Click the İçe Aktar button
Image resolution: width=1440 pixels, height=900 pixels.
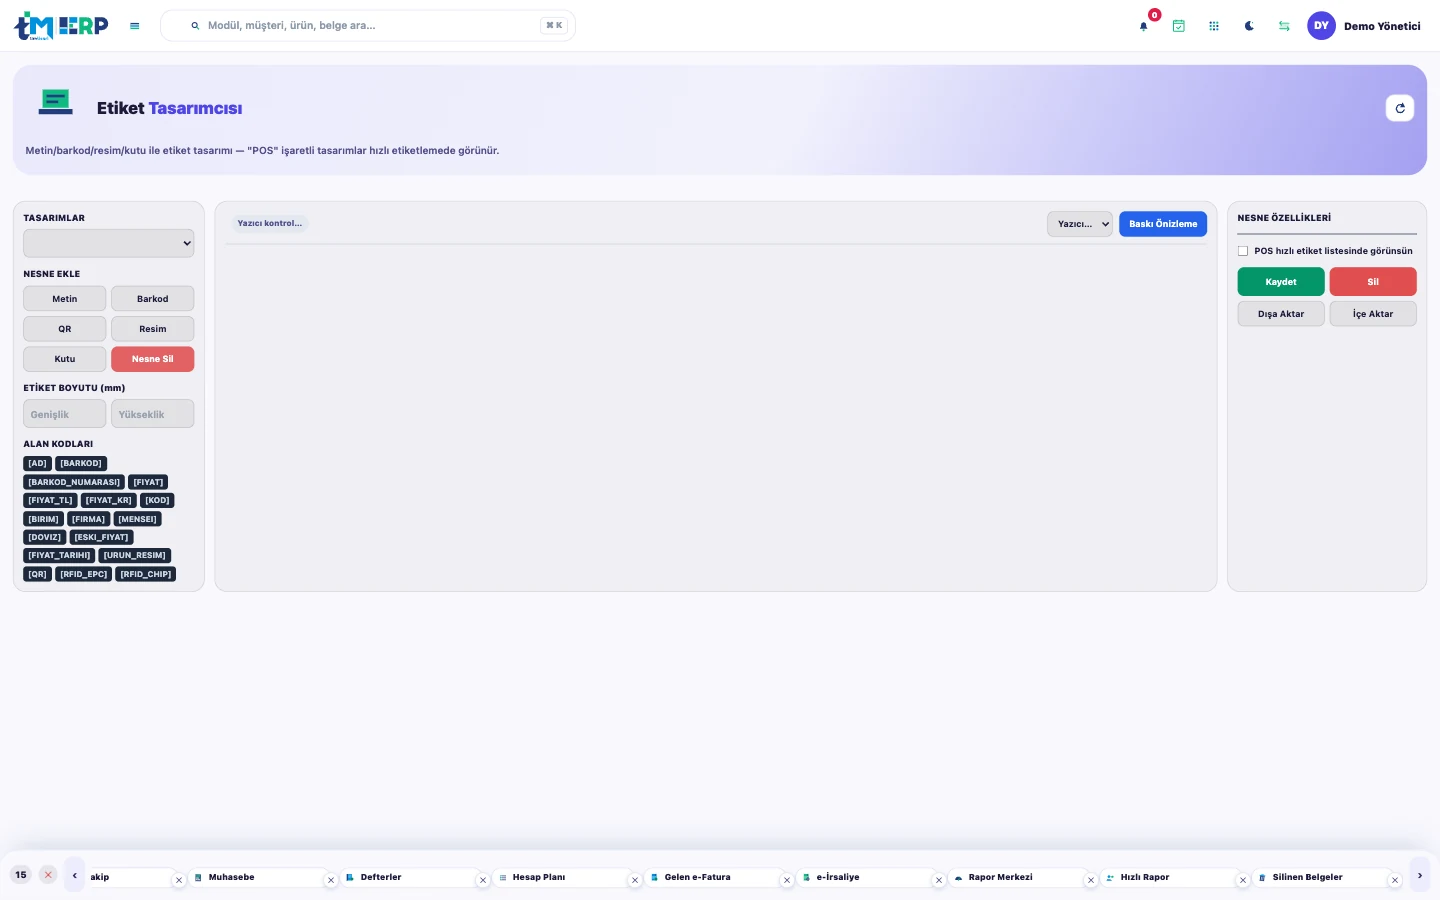[x=1373, y=314]
